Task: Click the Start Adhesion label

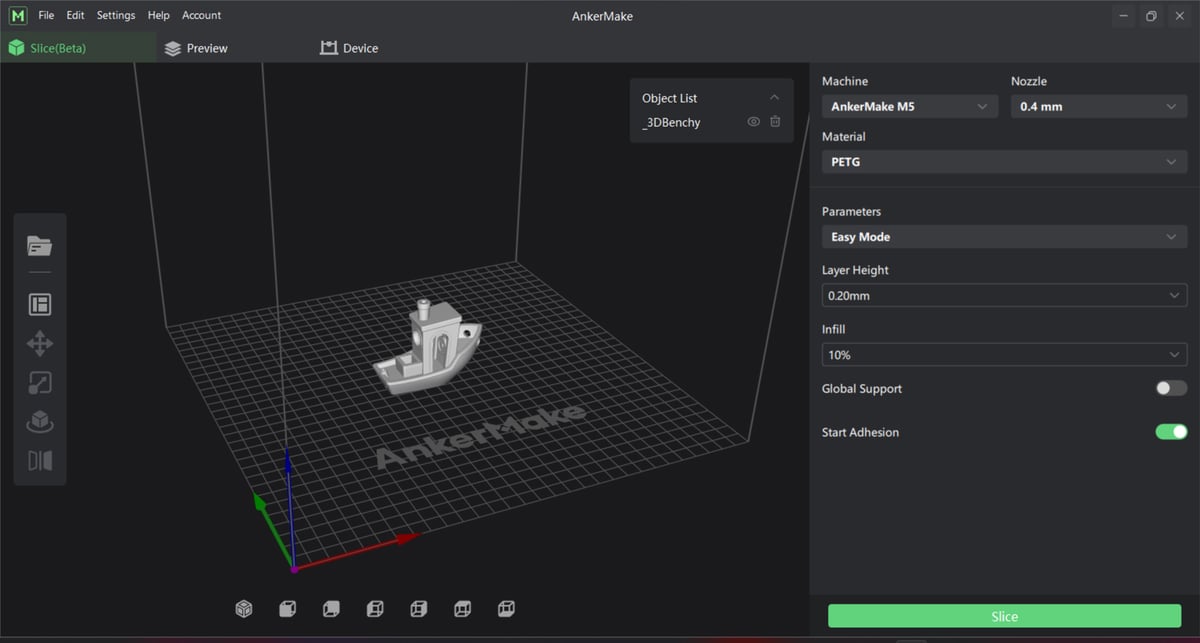Action: tap(860, 432)
